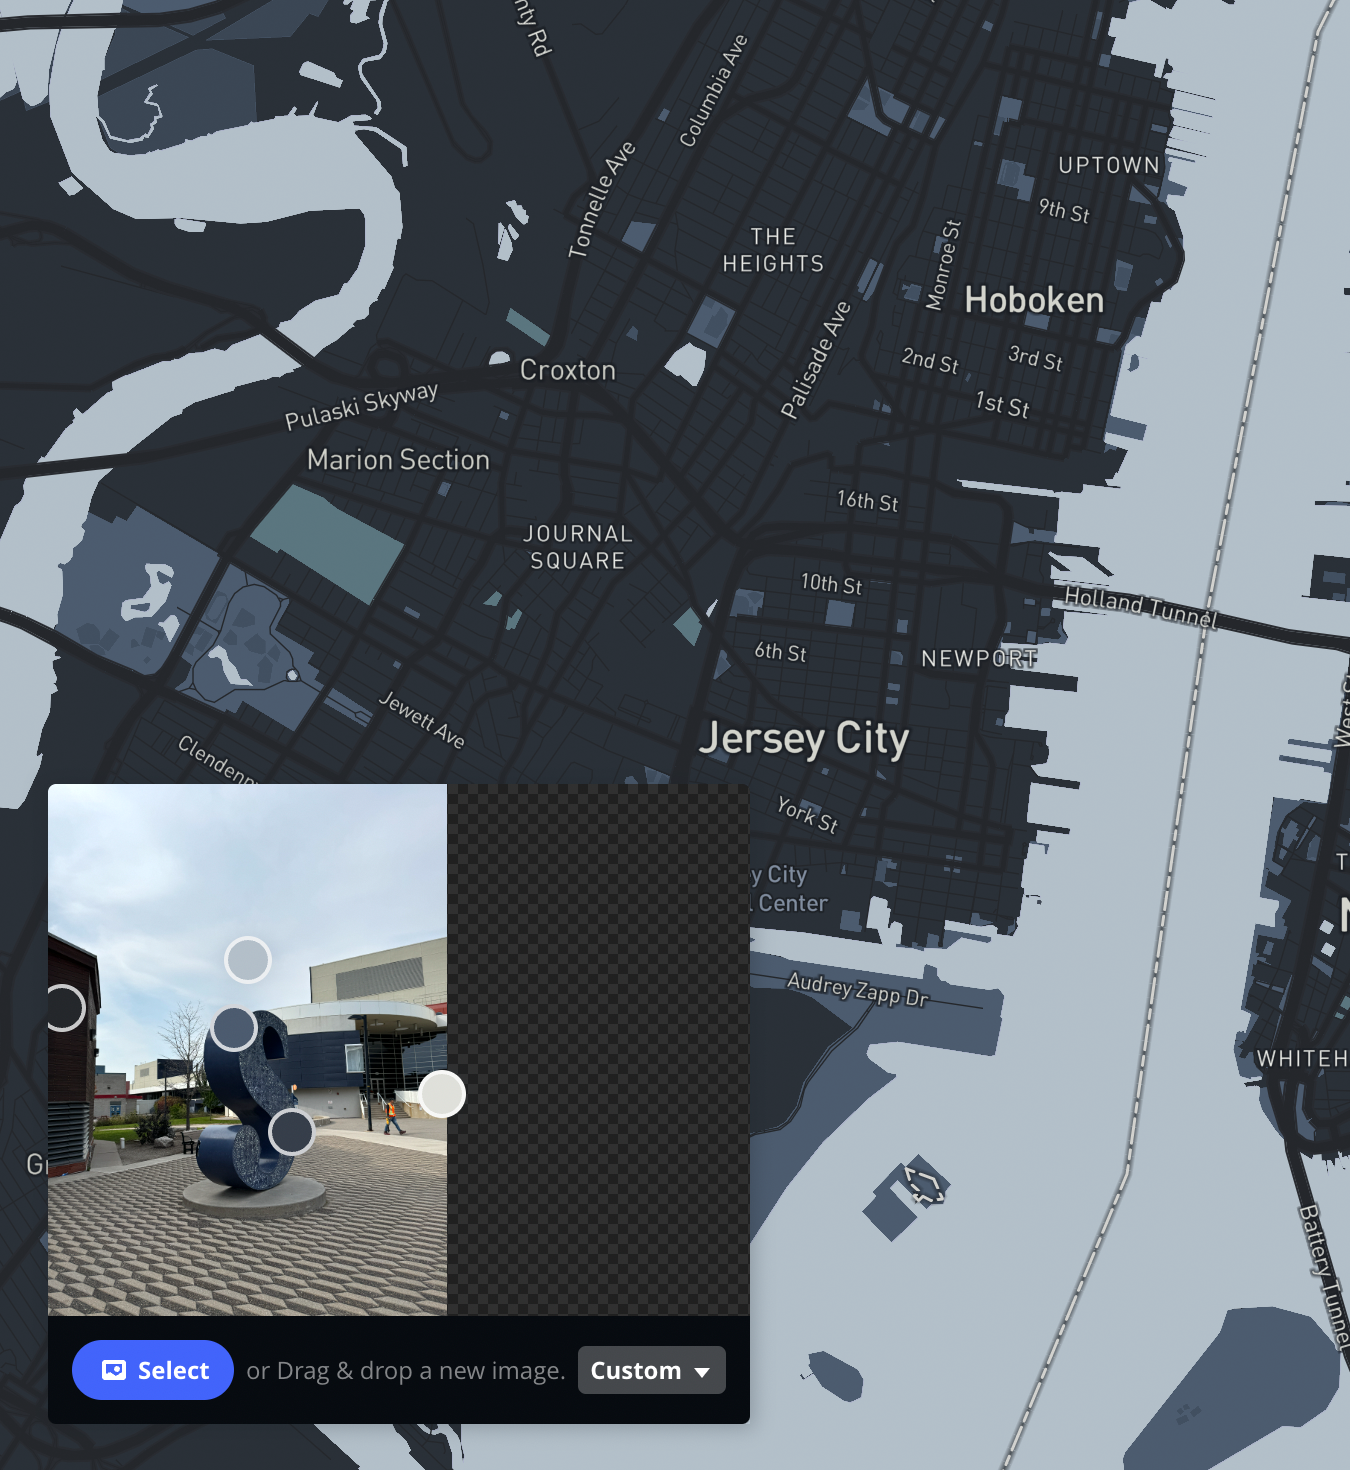Click the Journal Square map label

coord(578,547)
